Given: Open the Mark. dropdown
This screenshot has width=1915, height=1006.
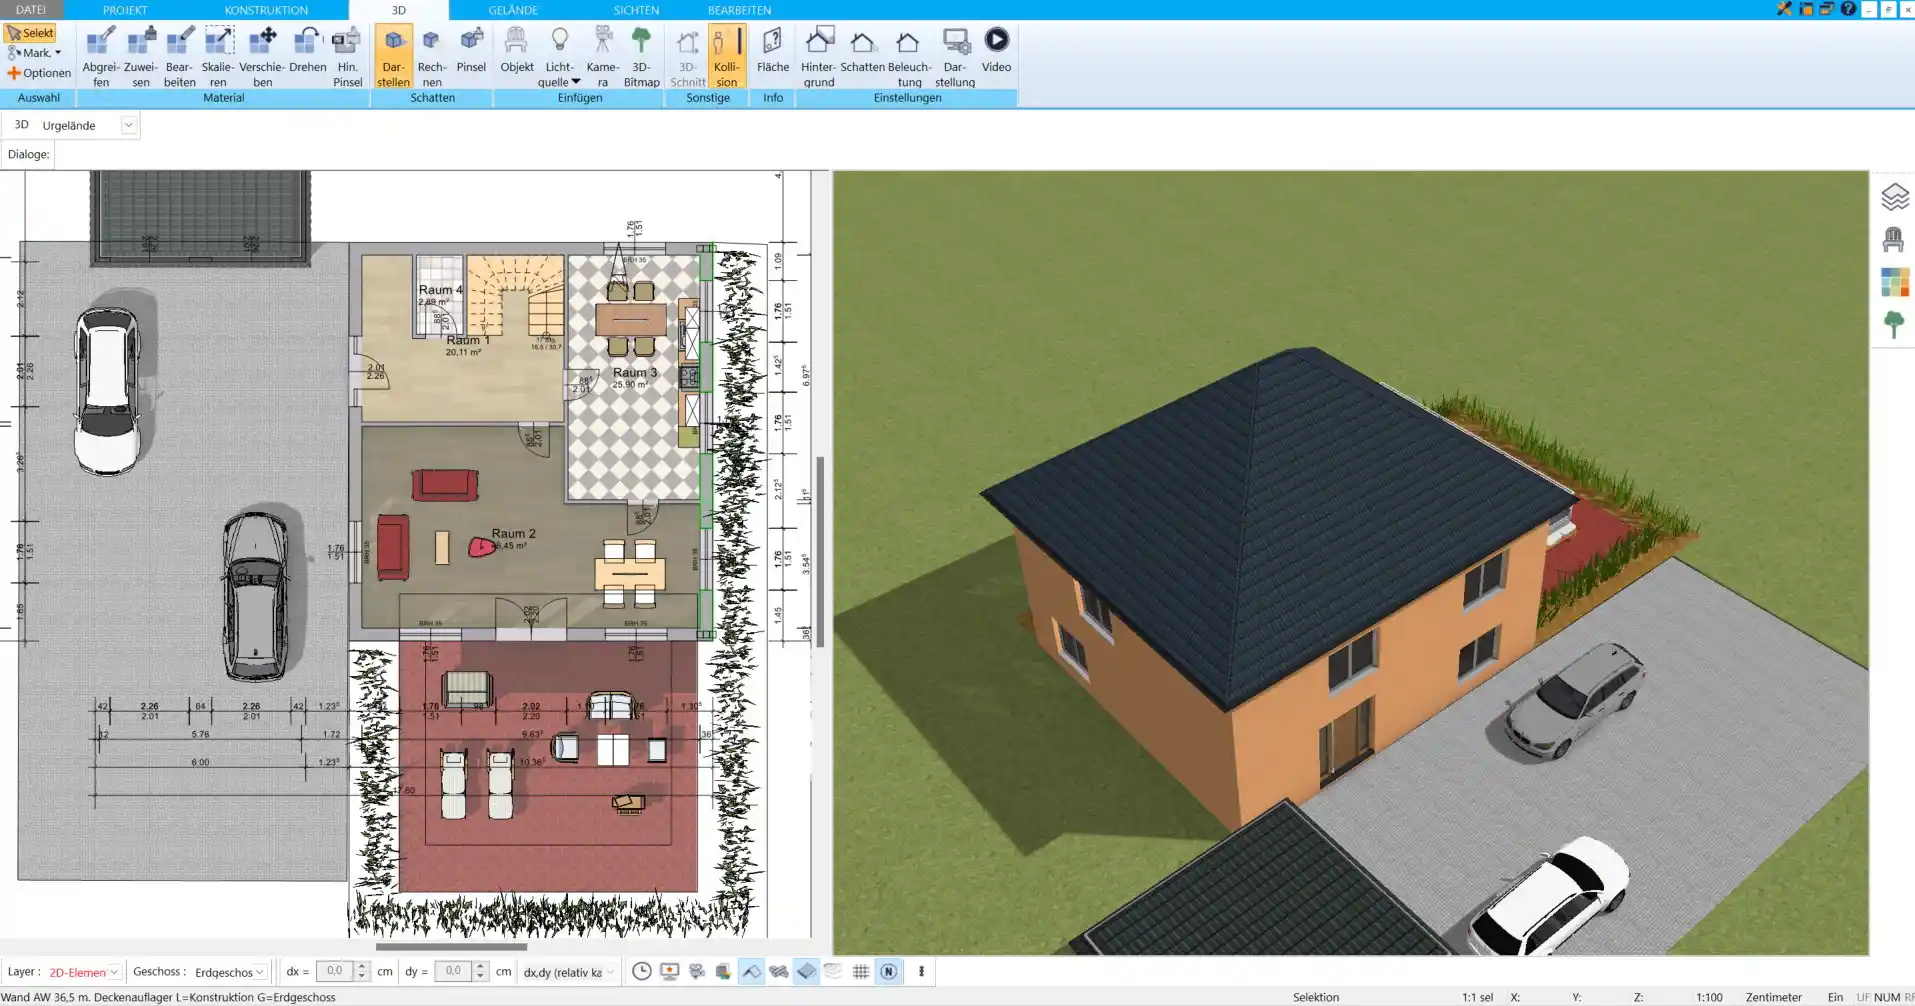Looking at the screenshot, I should coord(35,53).
